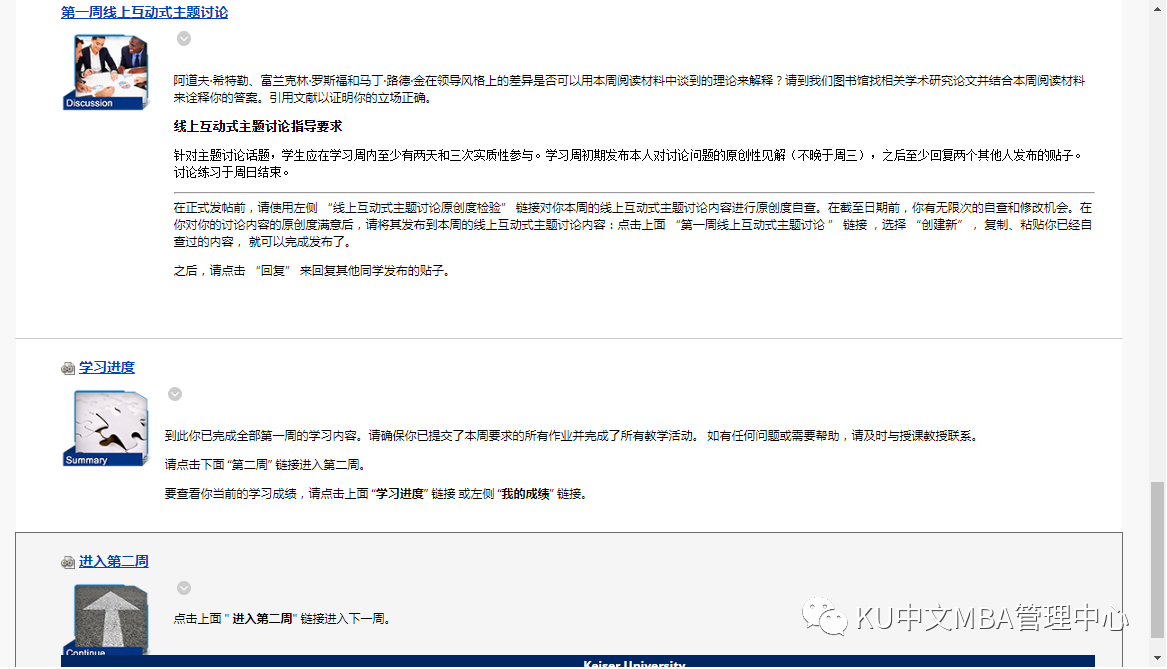The image size is (1167, 669).
Task: Expand the chevron beside the Discussion icon
Action: tap(184, 39)
